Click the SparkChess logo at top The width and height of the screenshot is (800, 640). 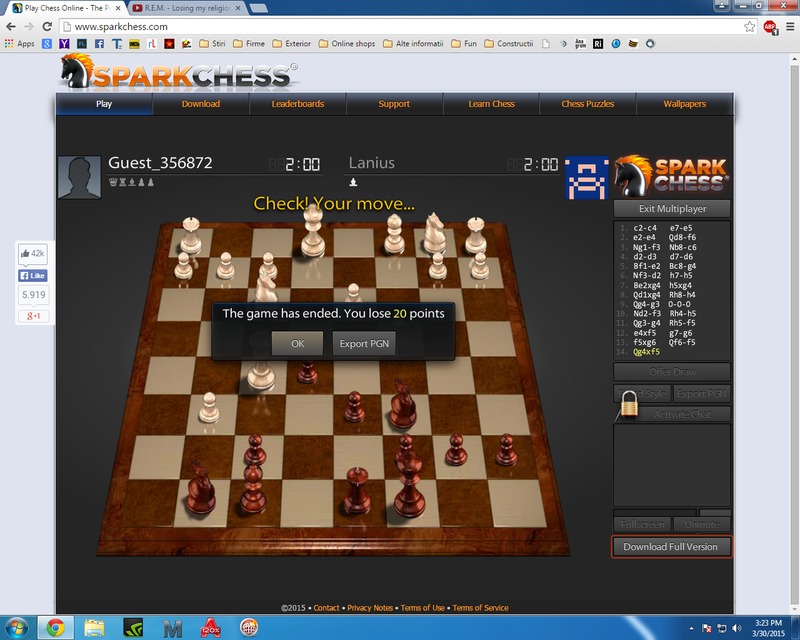tap(180, 72)
